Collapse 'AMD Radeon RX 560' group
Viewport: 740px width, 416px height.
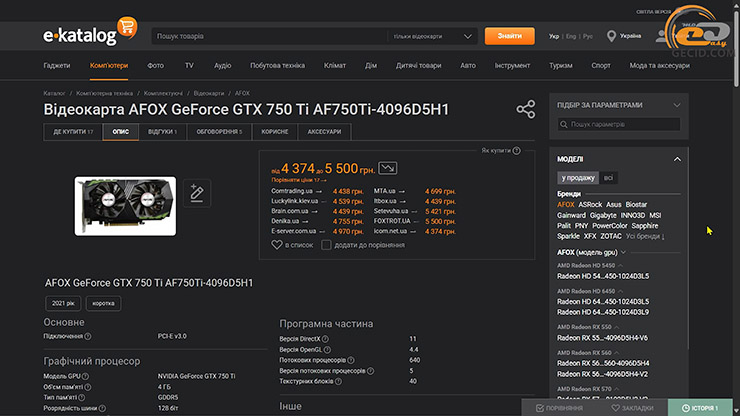pyautogui.click(x=616, y=353)
